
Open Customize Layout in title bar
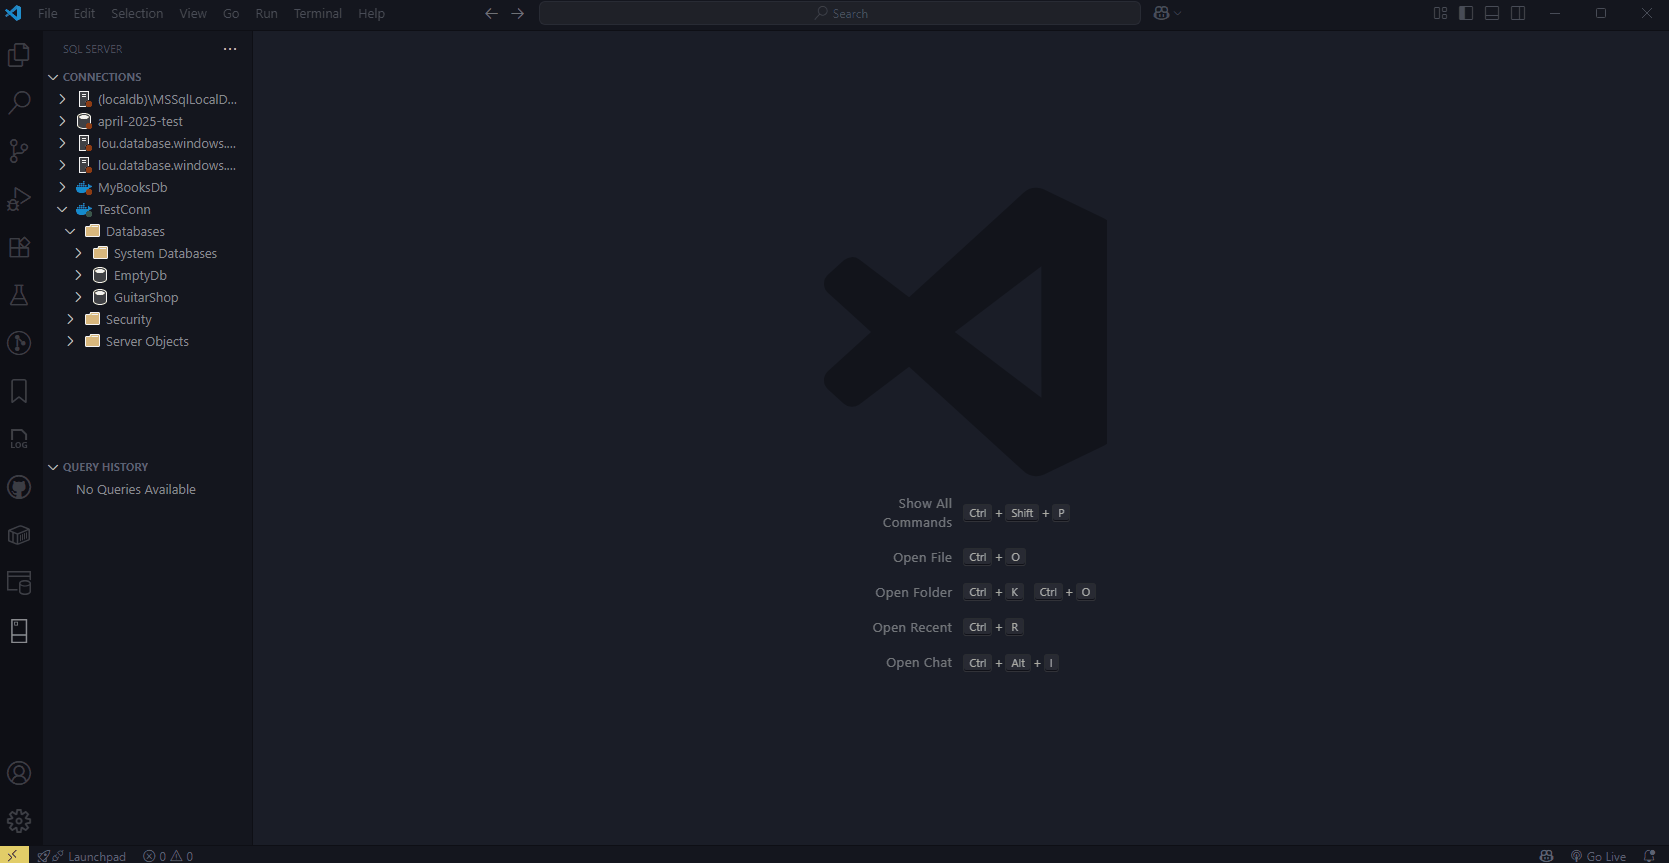point(1440,13)
